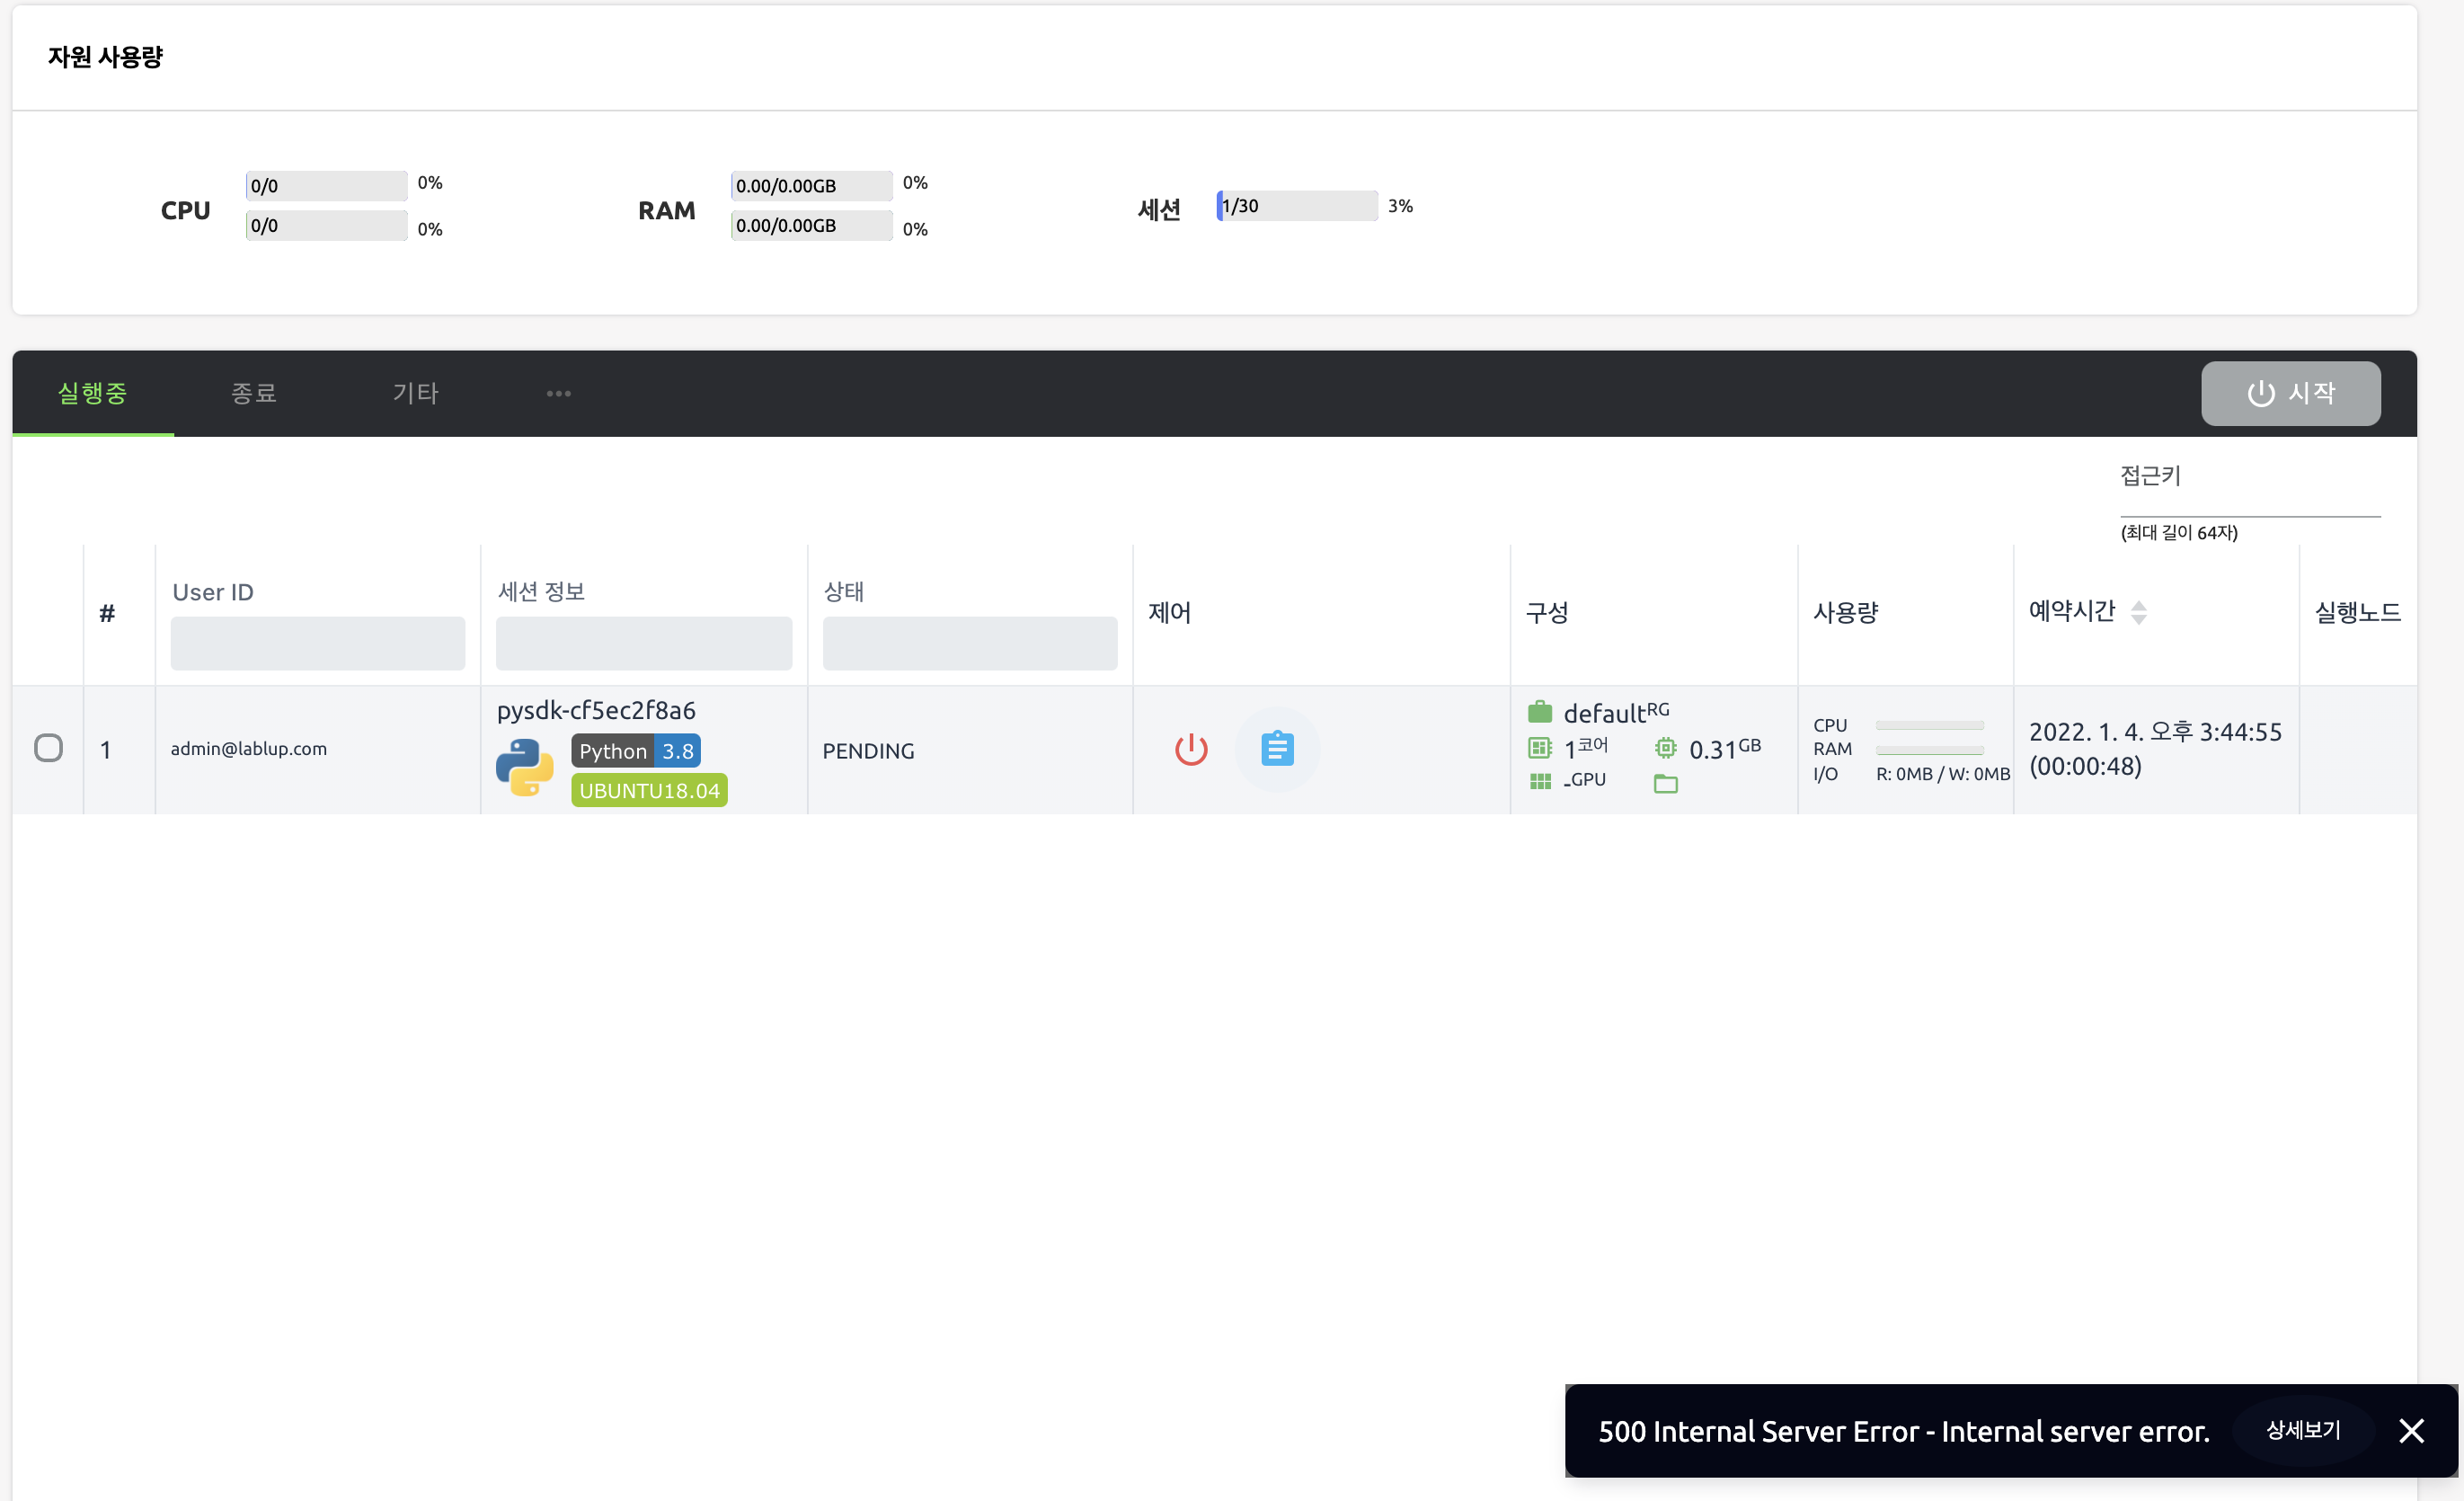Click the CPU chip icon beside 1코어
Screen dimensions: 2464x1501
coord(1539,746)
